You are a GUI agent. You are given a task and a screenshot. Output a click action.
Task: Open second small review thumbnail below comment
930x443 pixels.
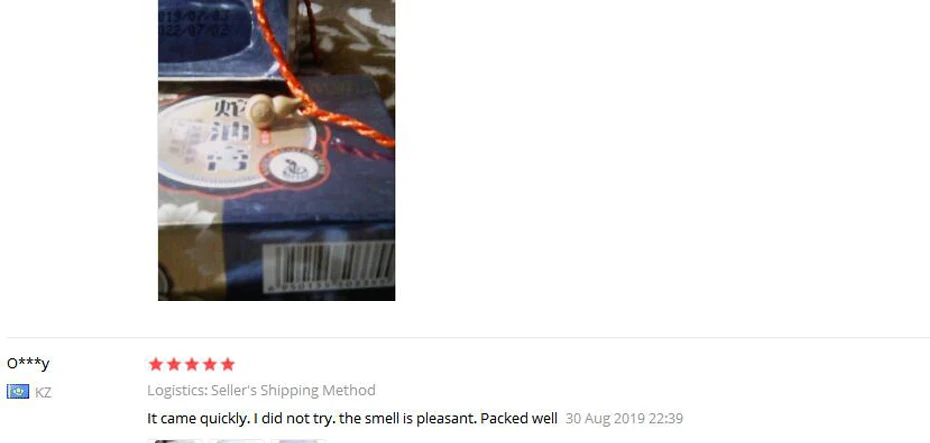click(x=237, y=441)
